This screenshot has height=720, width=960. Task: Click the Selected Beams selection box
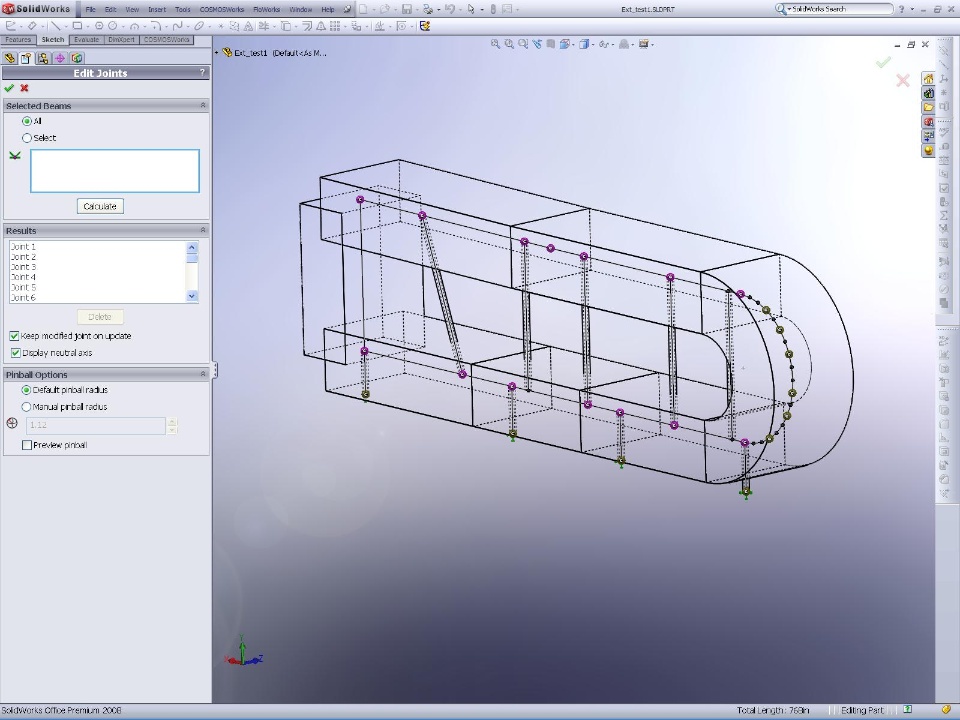coord(115,171)
